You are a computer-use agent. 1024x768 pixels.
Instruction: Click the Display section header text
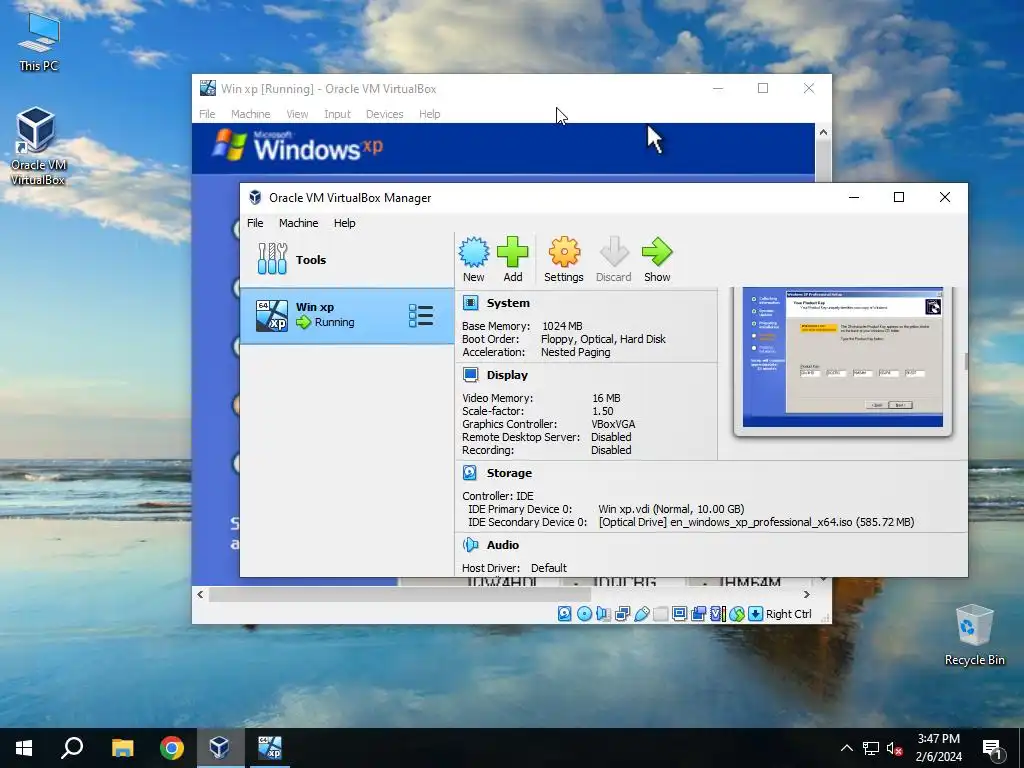tap(507, 374)
